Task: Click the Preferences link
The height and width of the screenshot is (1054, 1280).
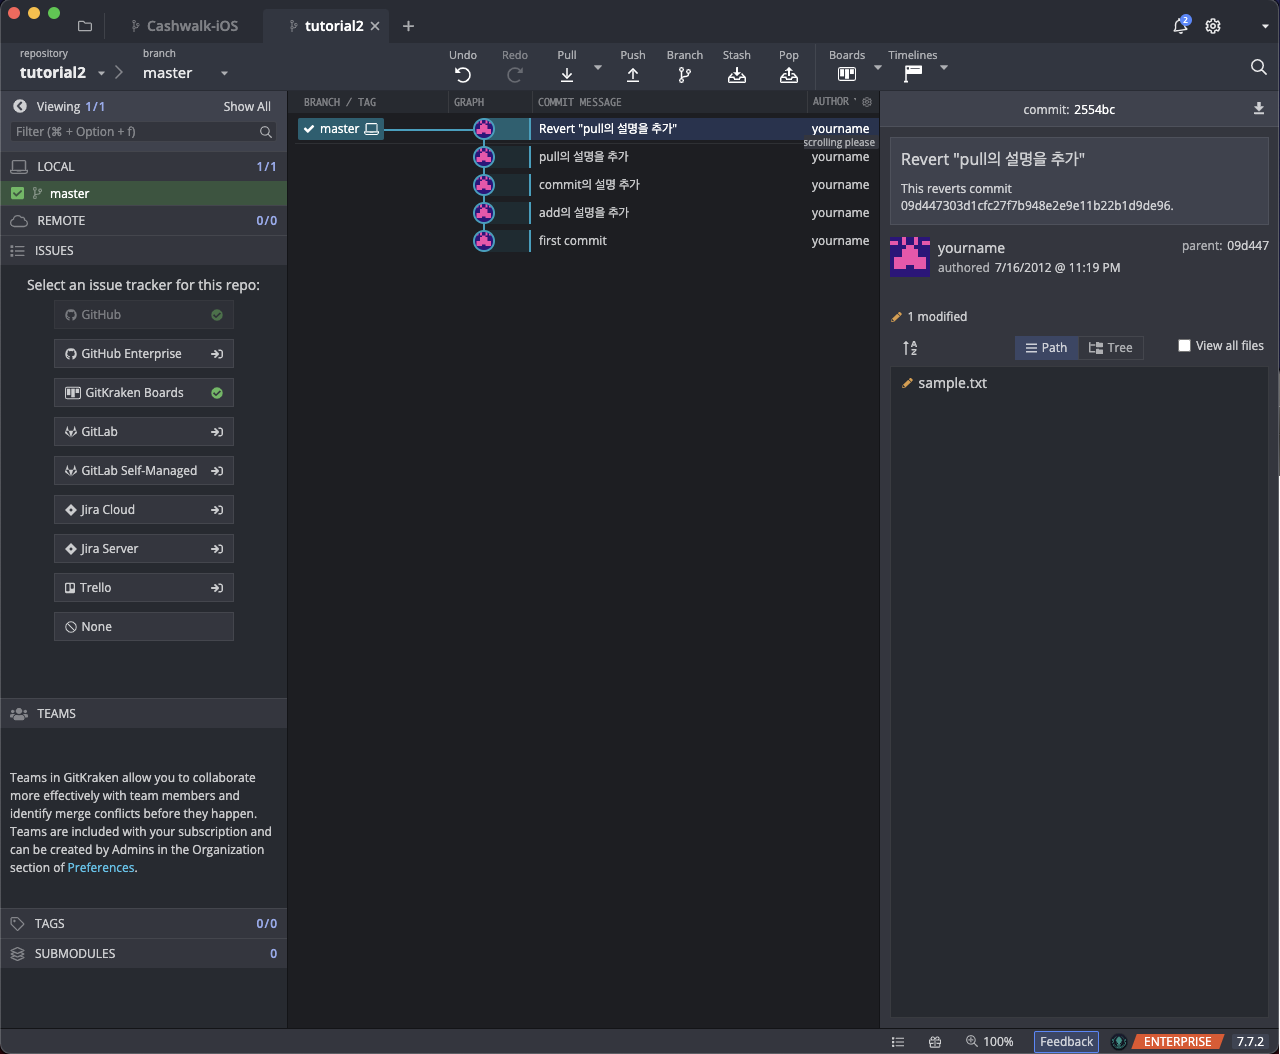Action: 101,868
